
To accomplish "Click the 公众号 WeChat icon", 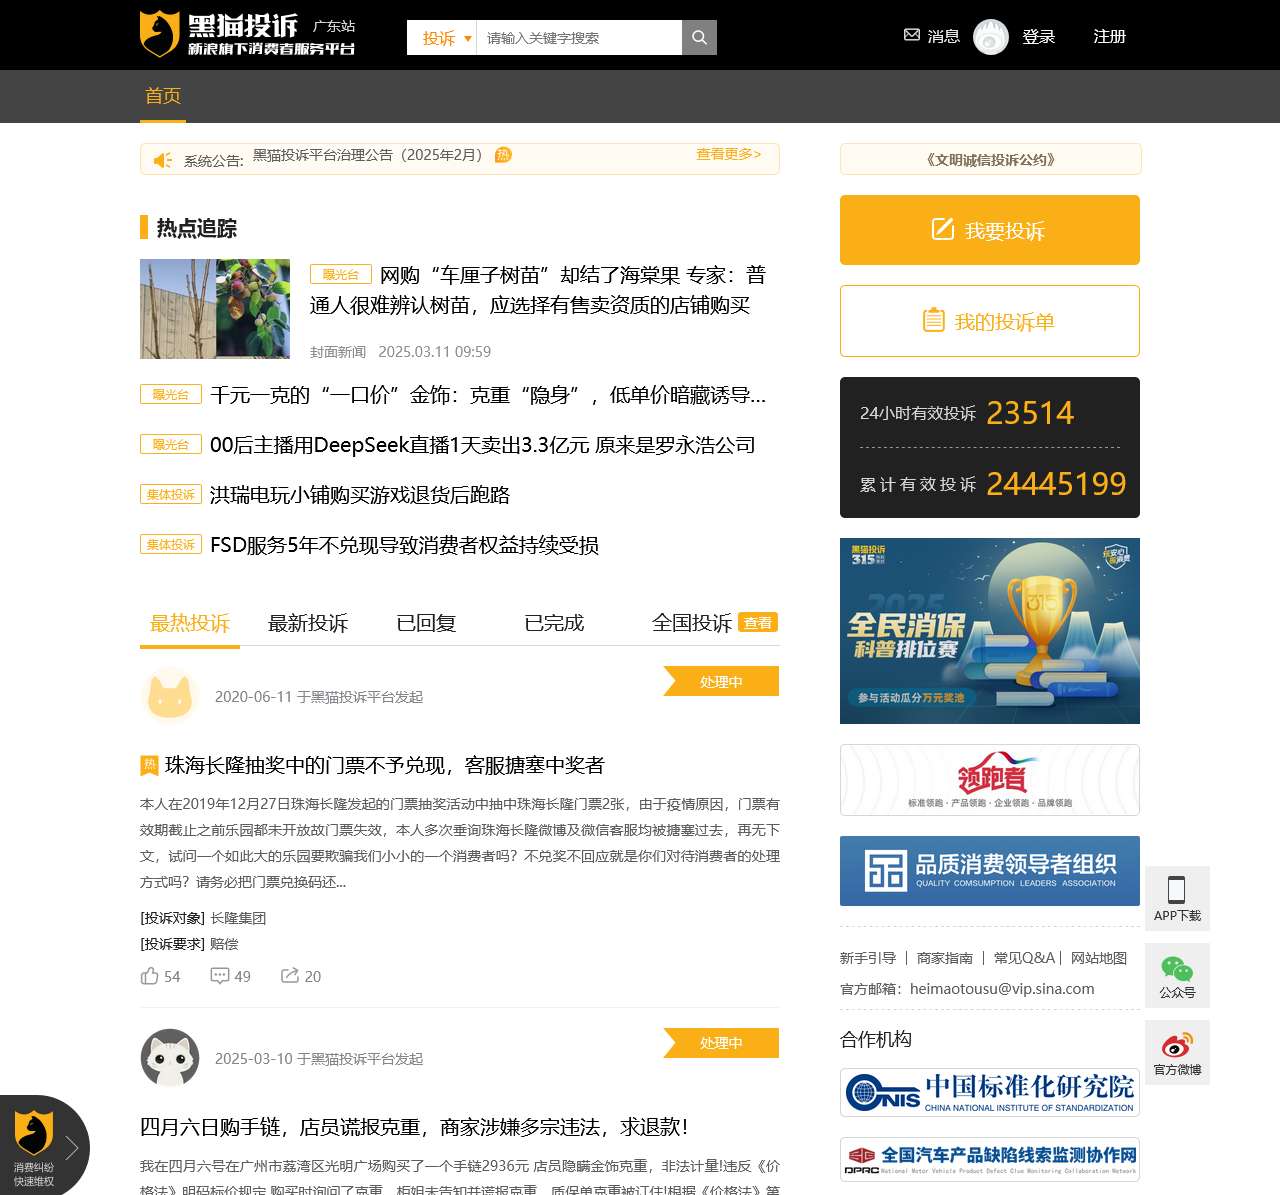I will pos(1177,967).
